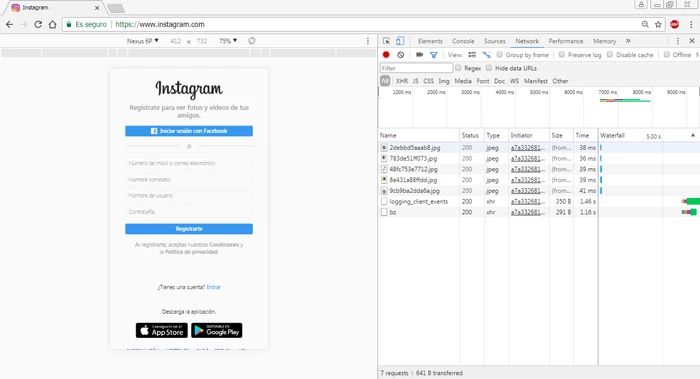Enable Group by frame checkbox
This screenshot has height=379, width=700.
(500, 54)
